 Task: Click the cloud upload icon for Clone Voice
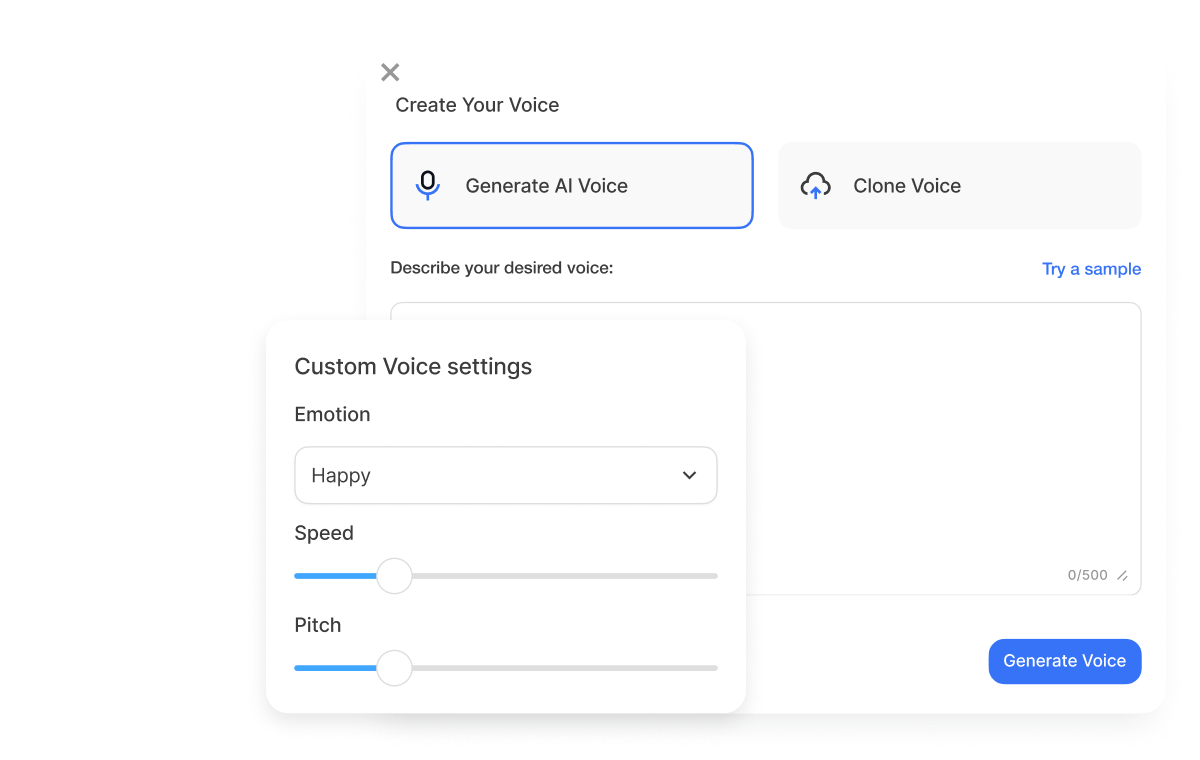pos(816,185)
